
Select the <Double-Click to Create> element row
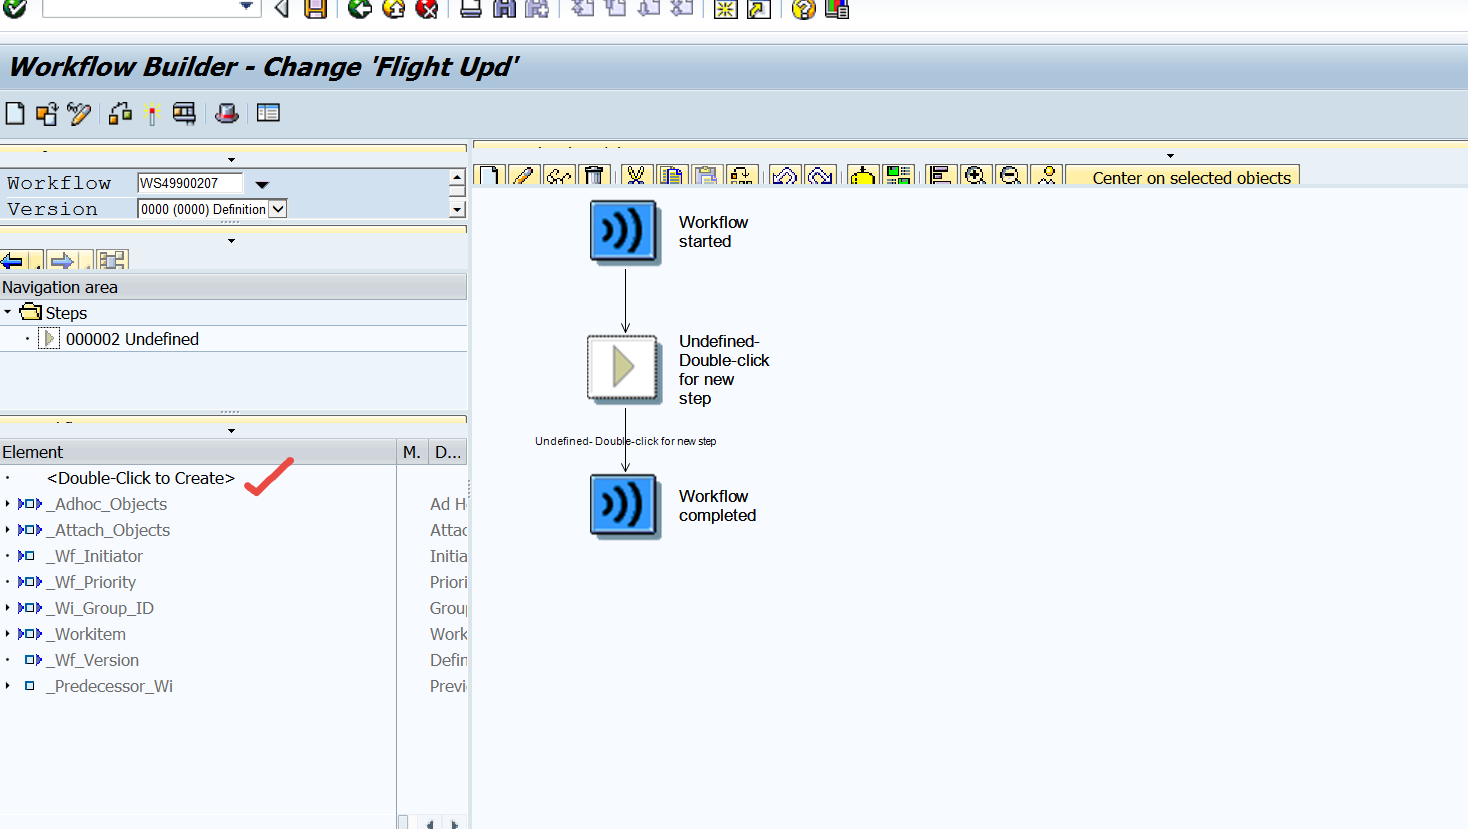click(140, 478)
